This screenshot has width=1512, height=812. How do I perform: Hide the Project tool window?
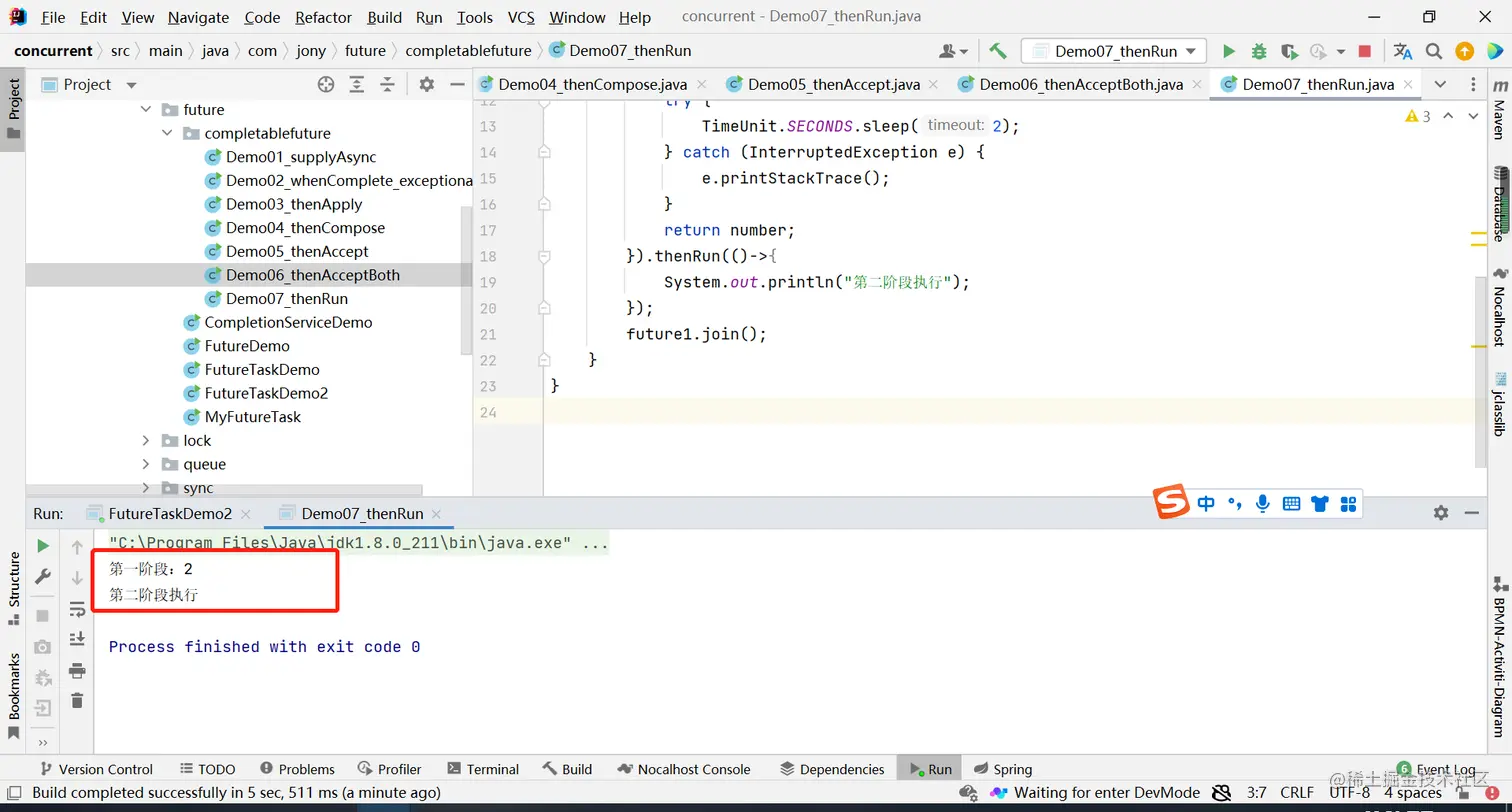tap(457, 85)
